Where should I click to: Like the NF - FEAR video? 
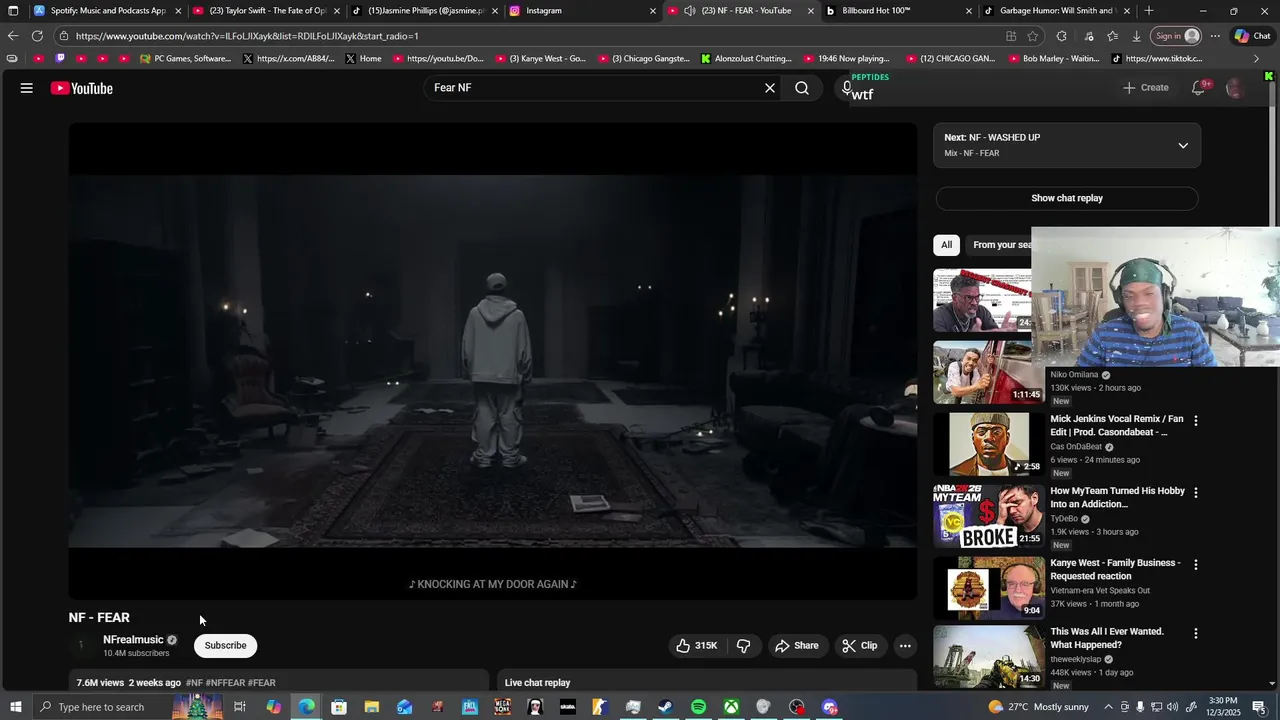click(697, 646)
